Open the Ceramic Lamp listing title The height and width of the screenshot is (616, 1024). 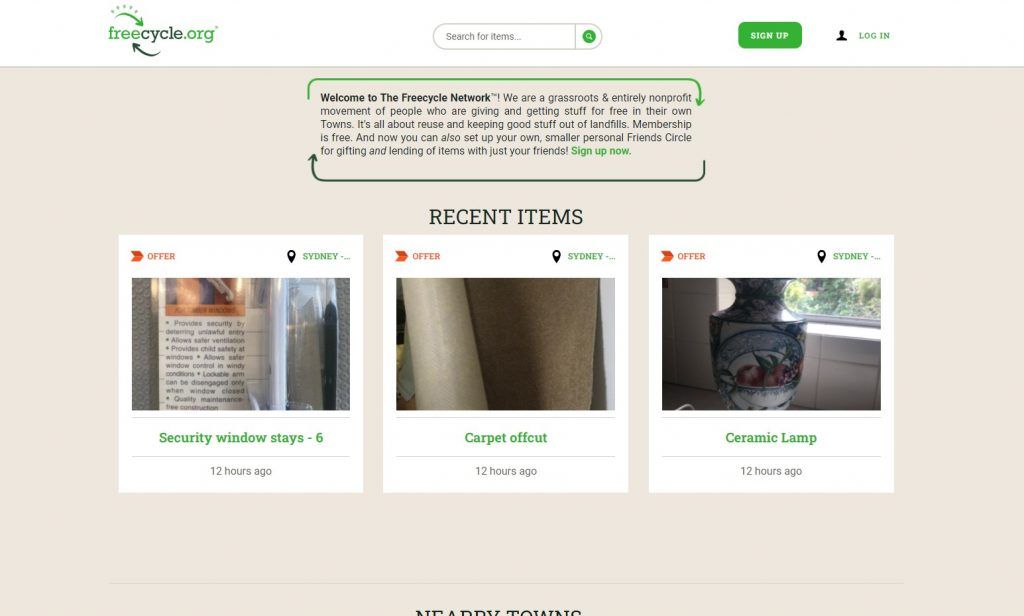[771, 438]
